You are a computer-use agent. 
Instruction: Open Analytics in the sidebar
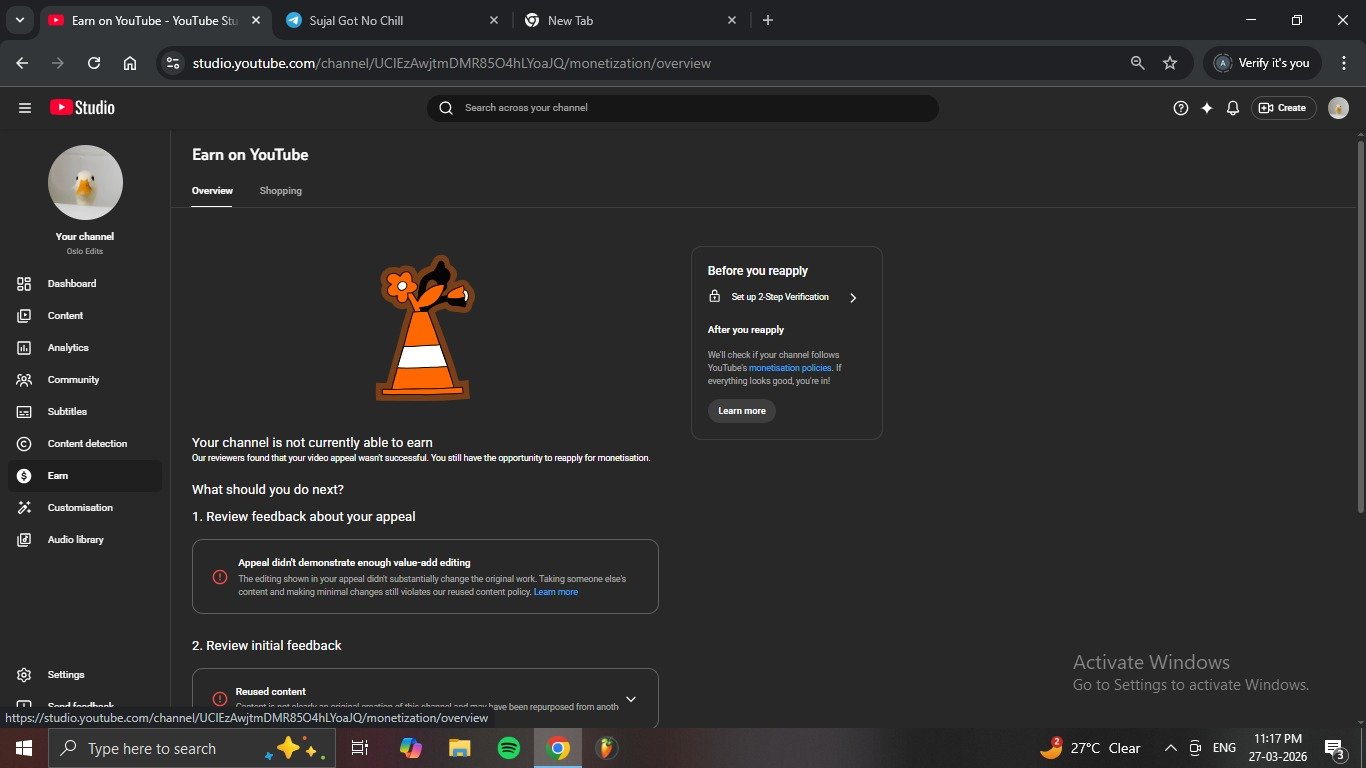point(68,348)
